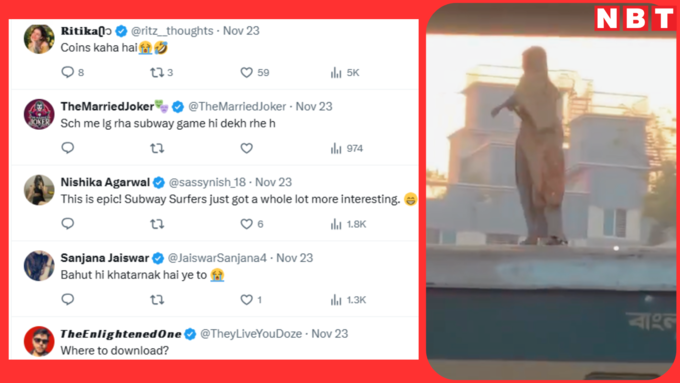View analytics on Ritika's tweet showing 5K
Screen dimensions: 680x383
coord(345,72)
